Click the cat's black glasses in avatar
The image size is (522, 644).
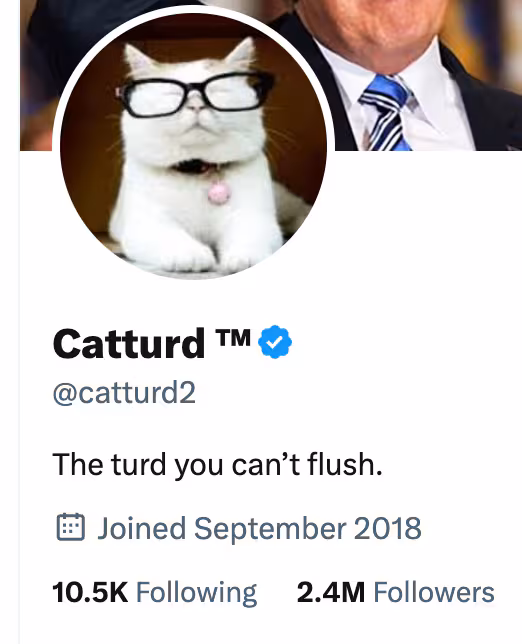pos(195,94)
